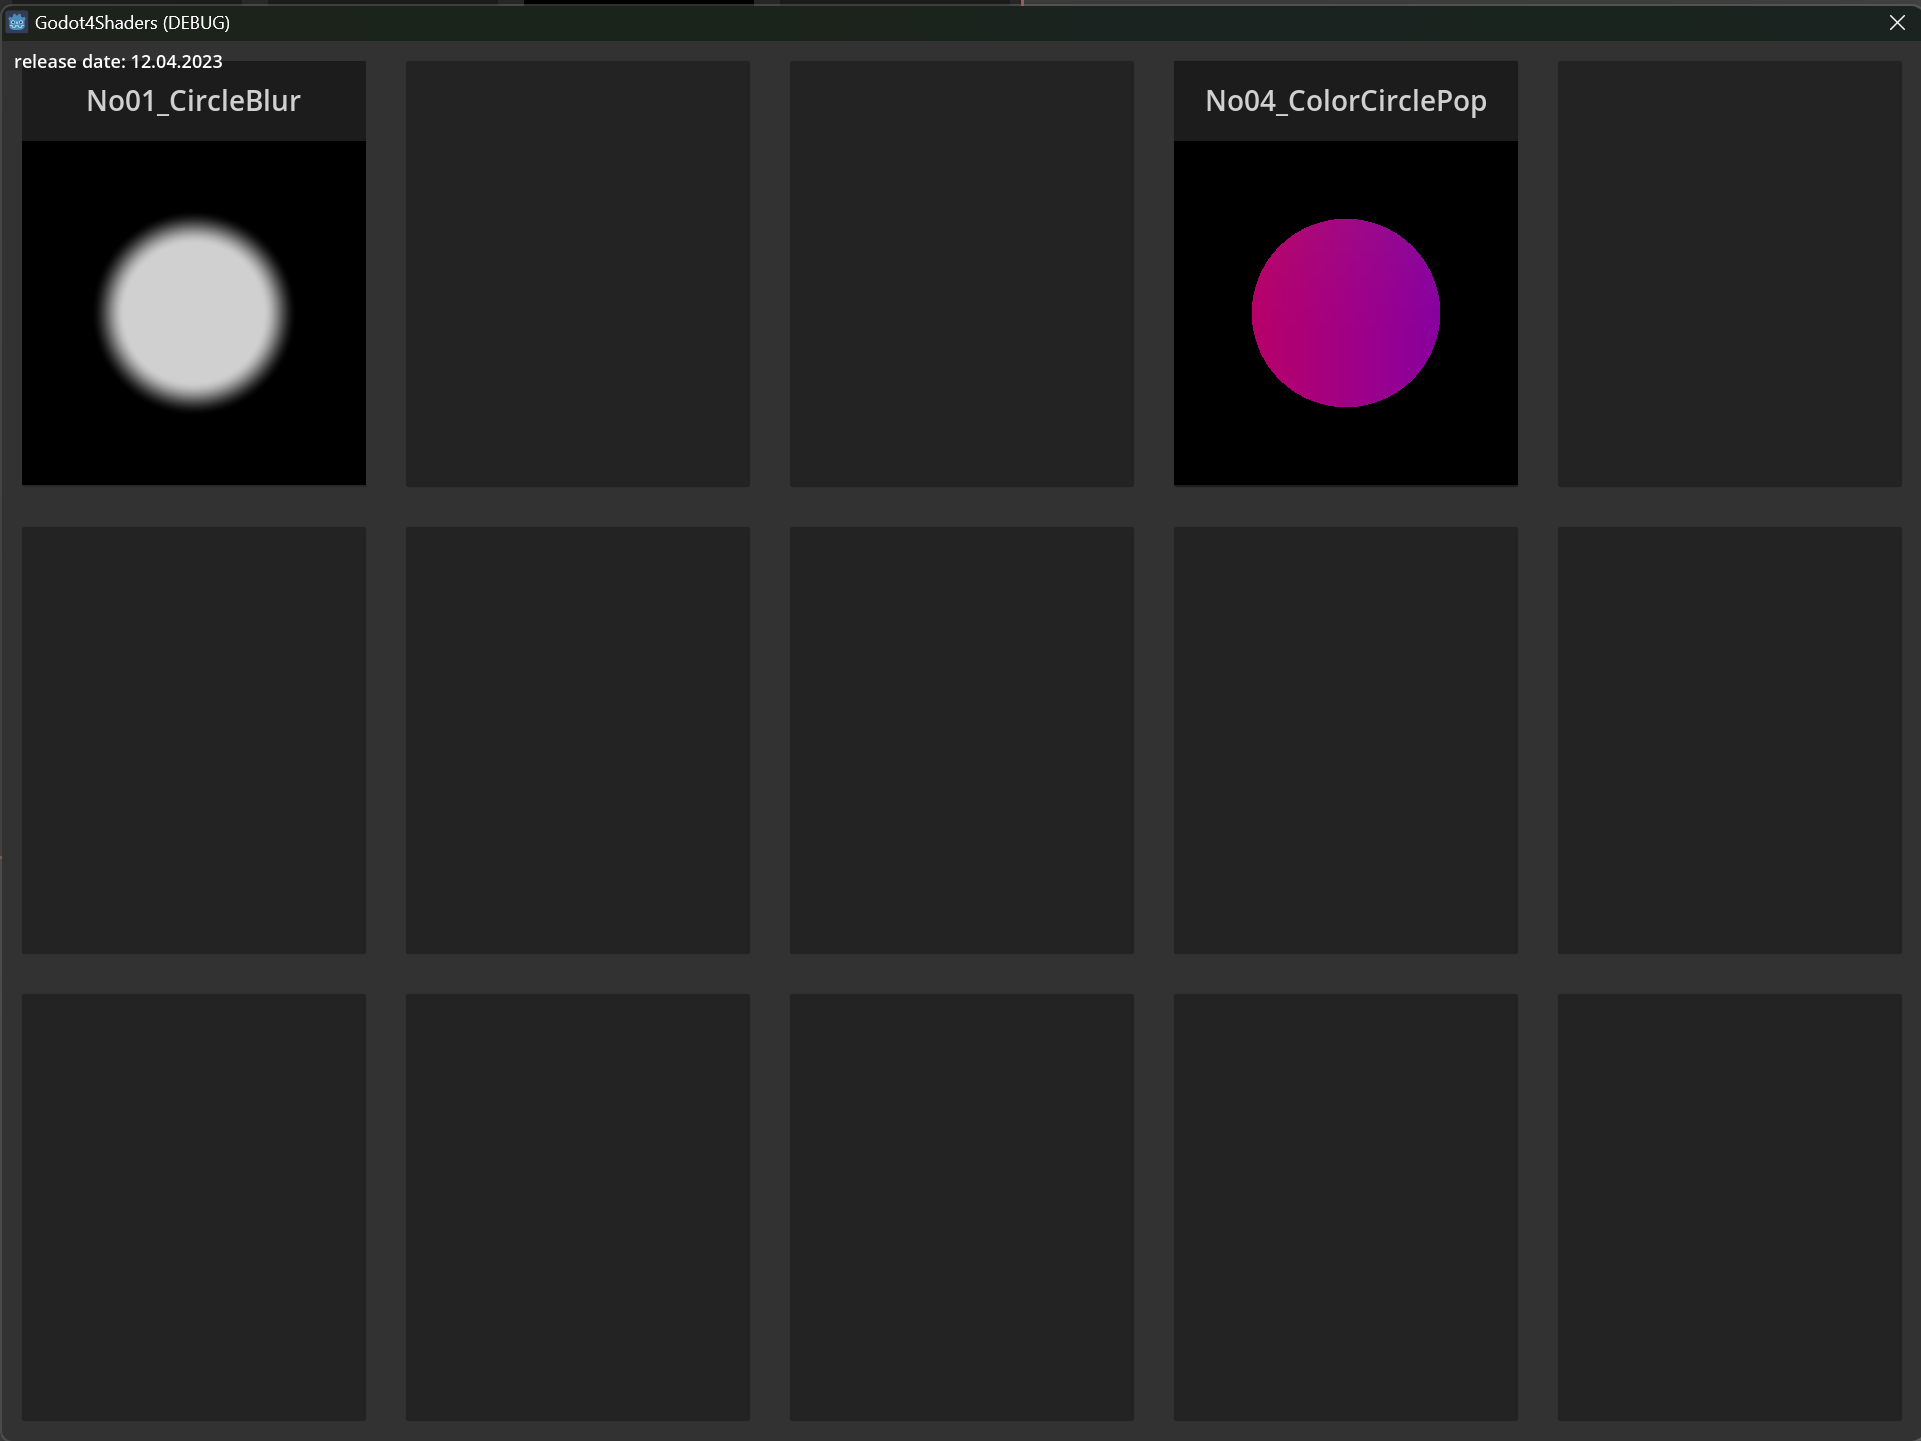Pick the center tile of the grid
Screen dimensions: 1921x1441
point(961,740)
